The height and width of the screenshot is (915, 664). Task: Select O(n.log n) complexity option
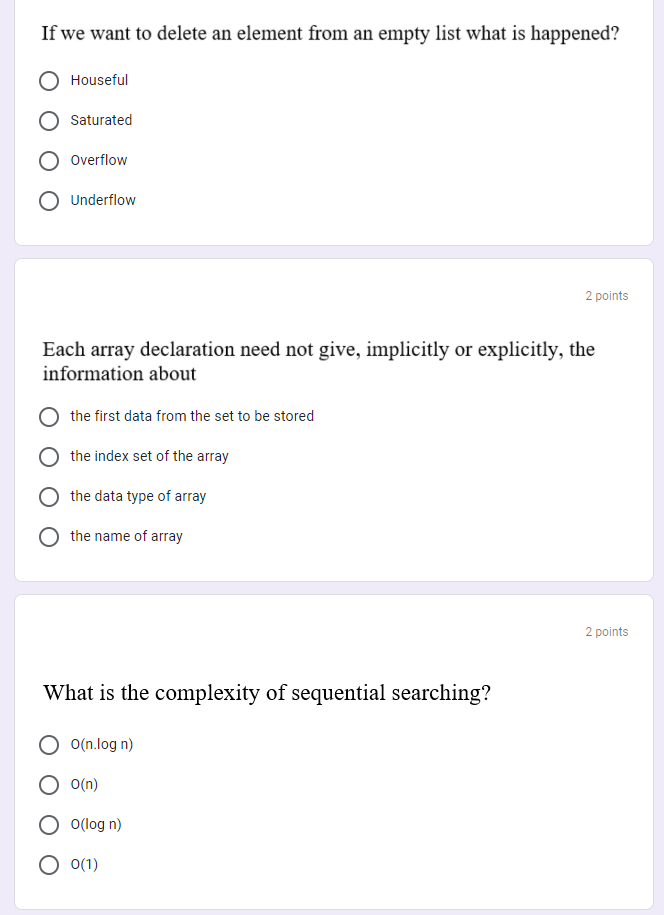tap(49, 745)
